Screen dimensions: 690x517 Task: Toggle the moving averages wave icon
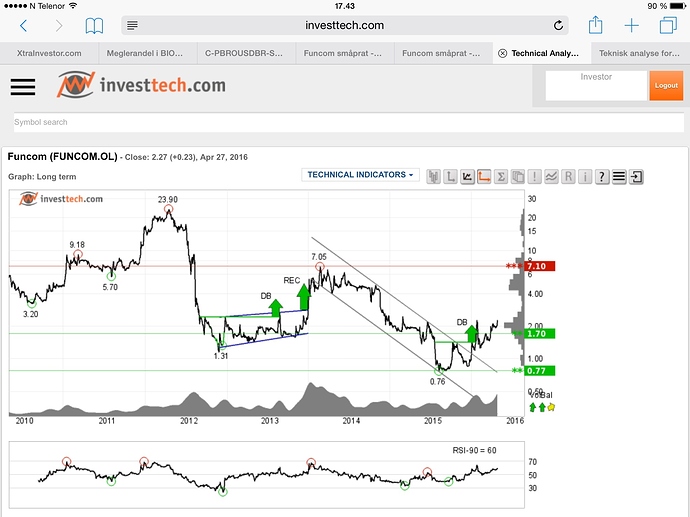point(551,177)
